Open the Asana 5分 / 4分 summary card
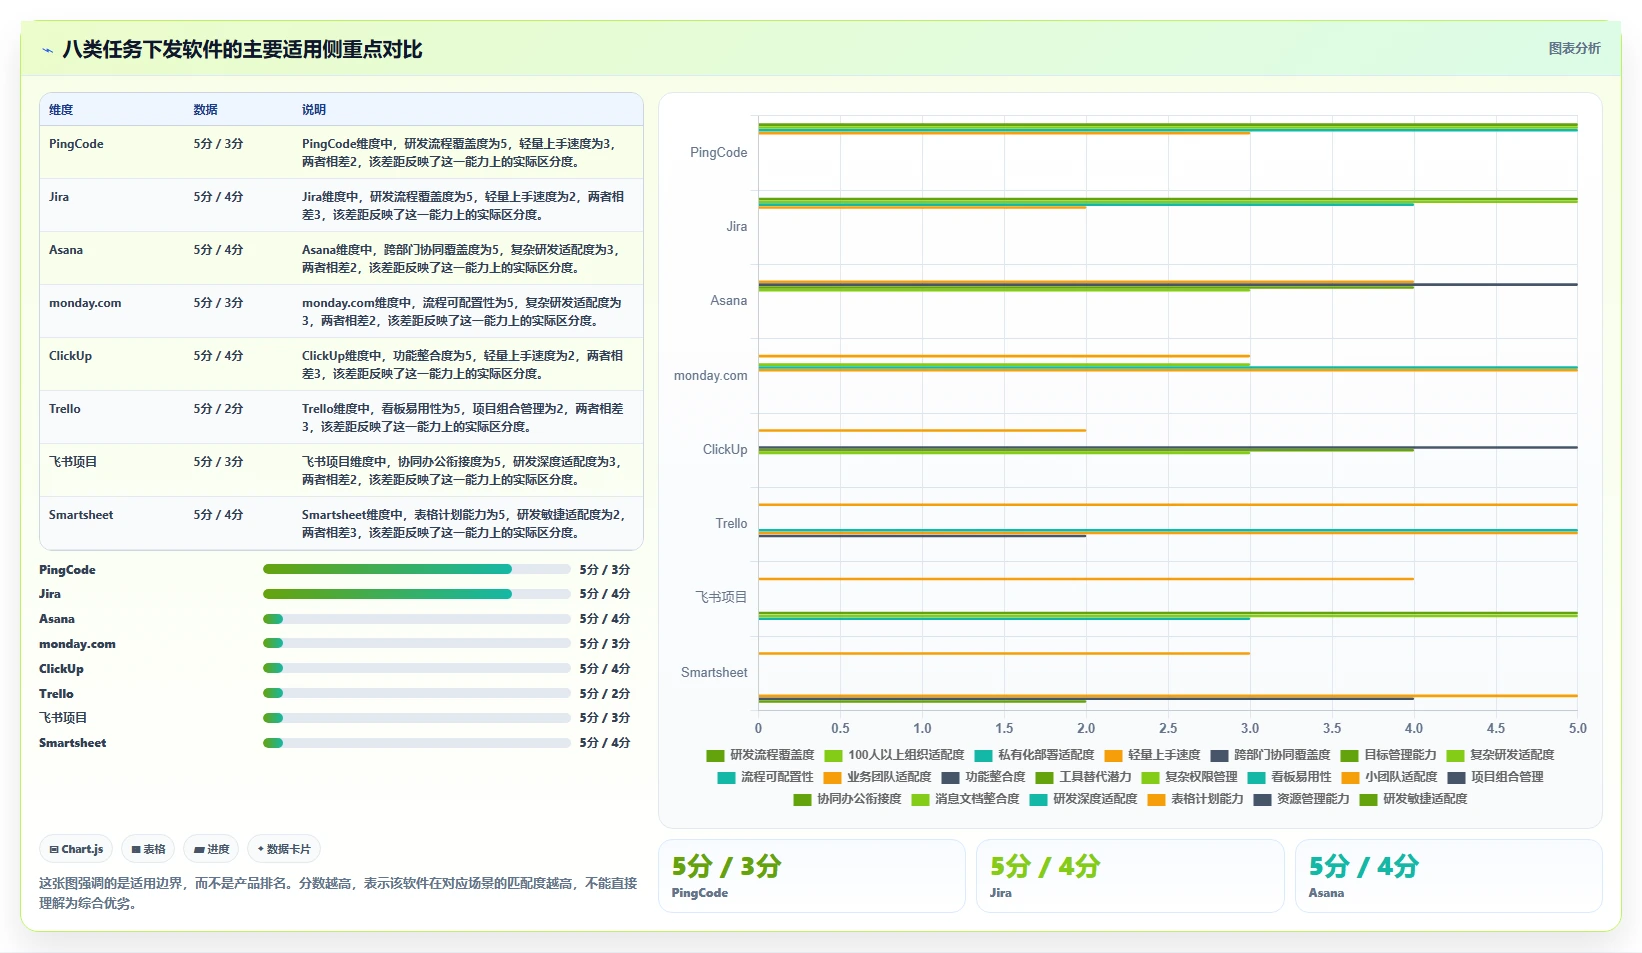This screenshot has width=1642, height=953. click(1448, 876)
